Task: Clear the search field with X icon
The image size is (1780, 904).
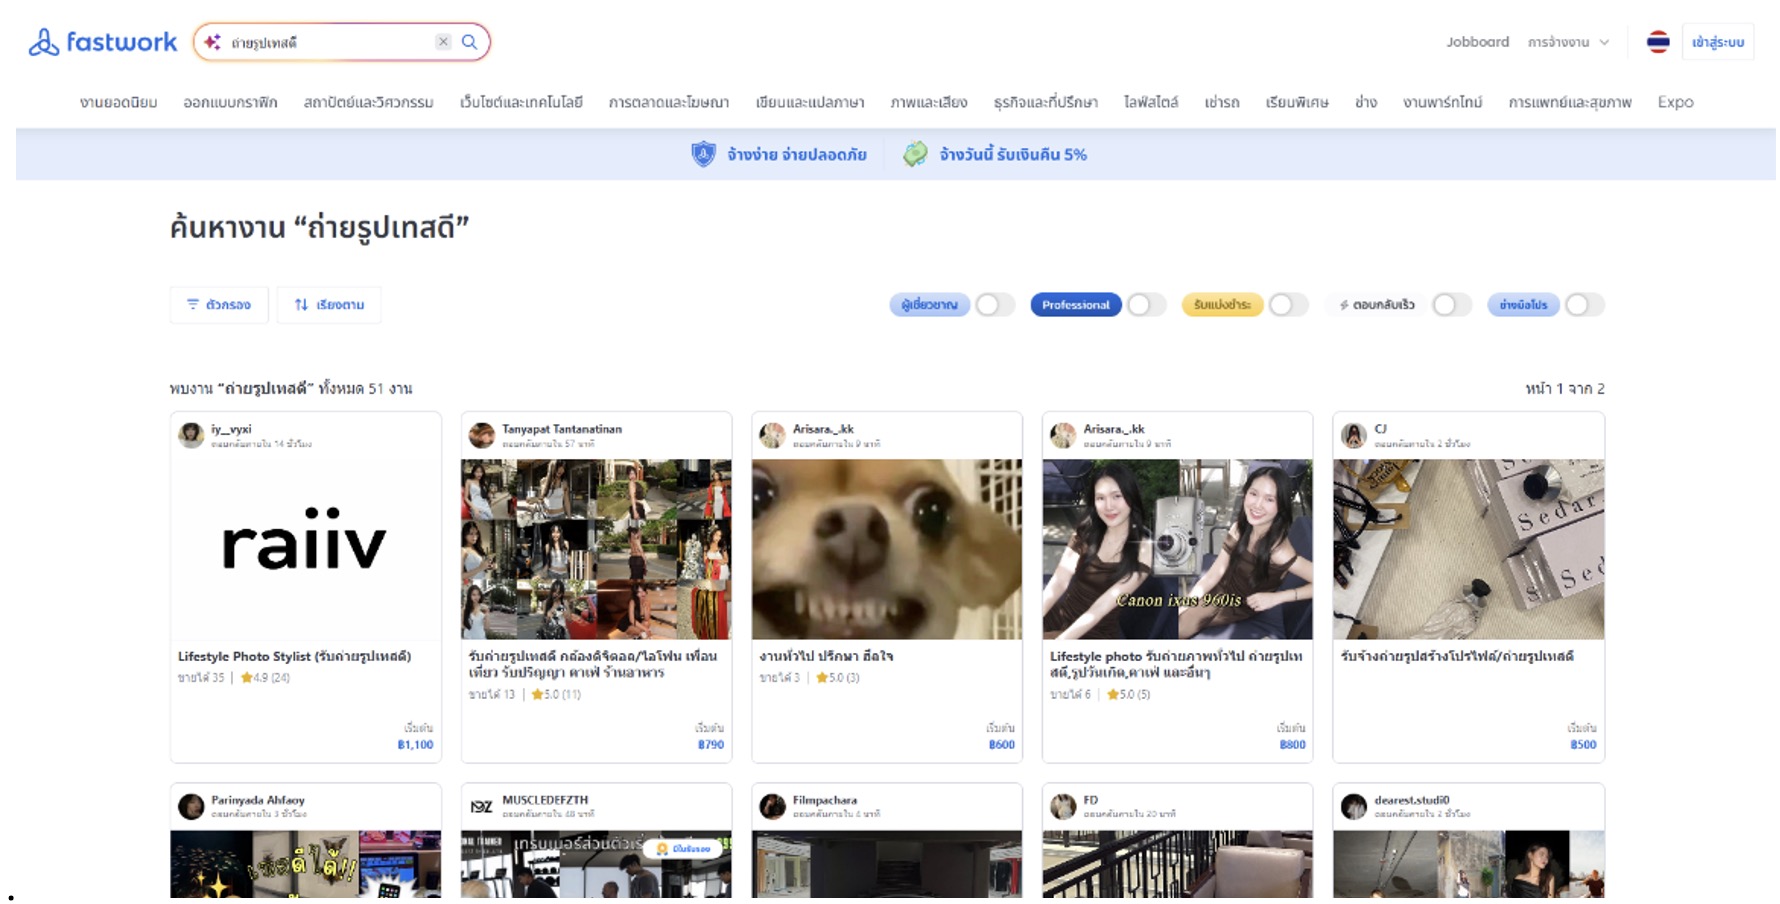Action: point(443,42)
